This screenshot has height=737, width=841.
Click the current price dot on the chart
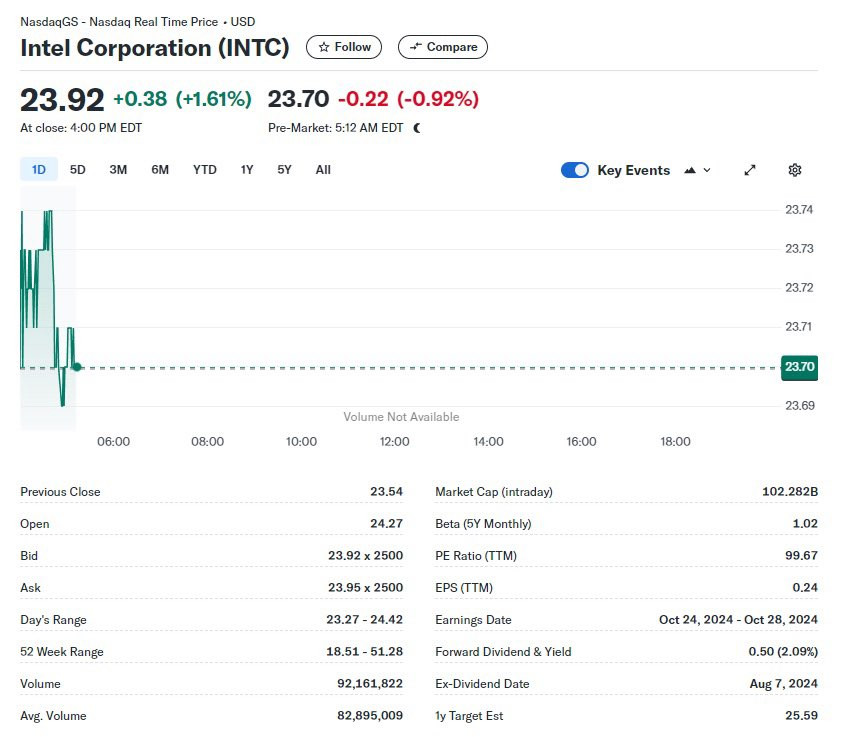click(77, 367)
